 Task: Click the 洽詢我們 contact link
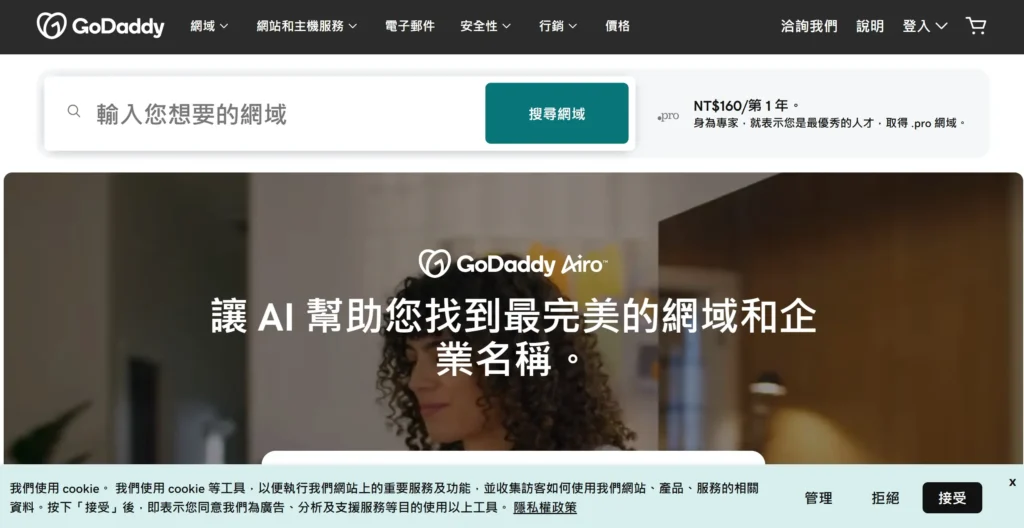tap(809, 26)
